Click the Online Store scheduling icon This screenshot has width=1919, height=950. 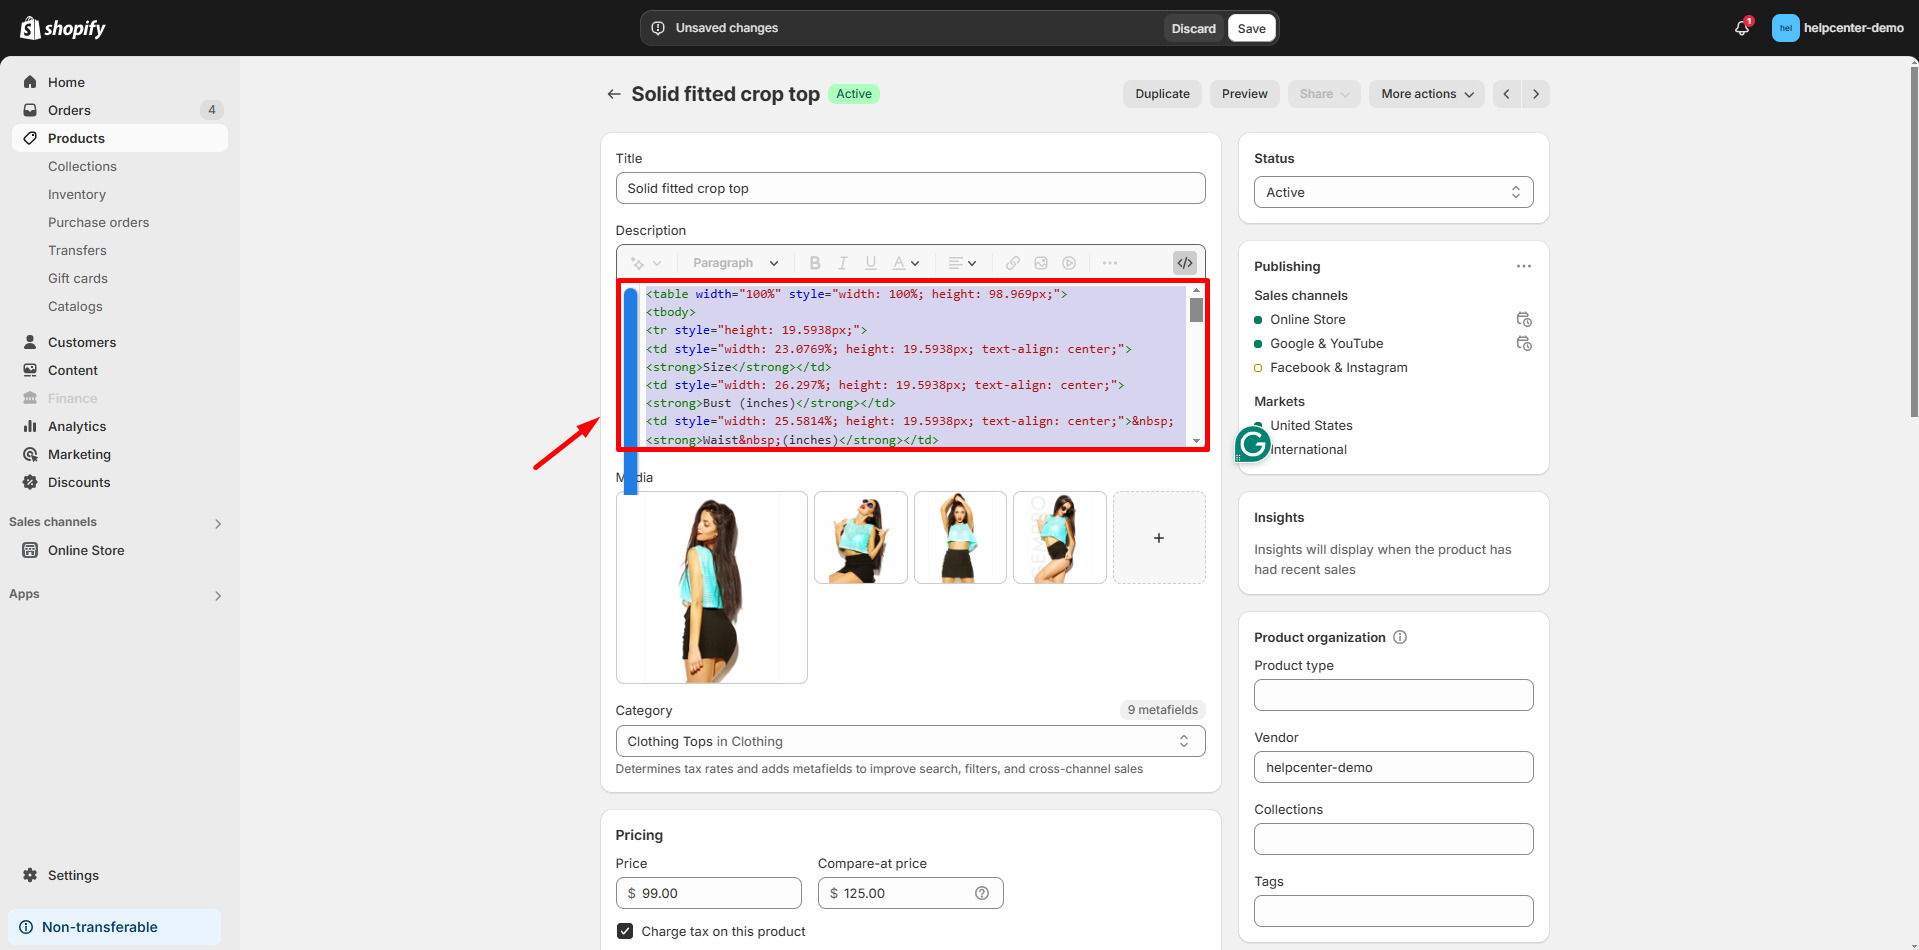[1523, 318]
